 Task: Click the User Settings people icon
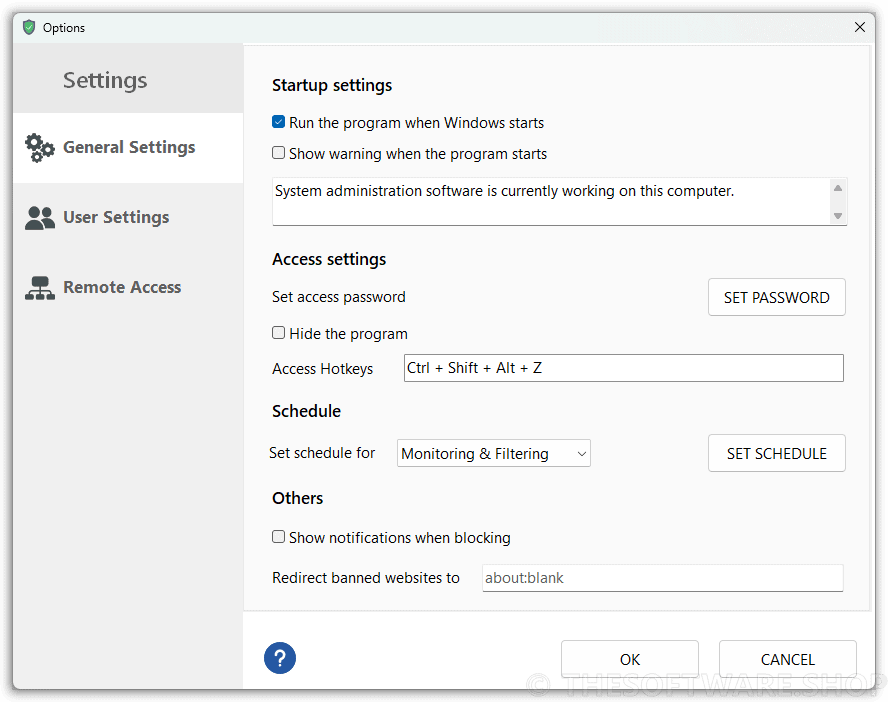tap(40, 218)
